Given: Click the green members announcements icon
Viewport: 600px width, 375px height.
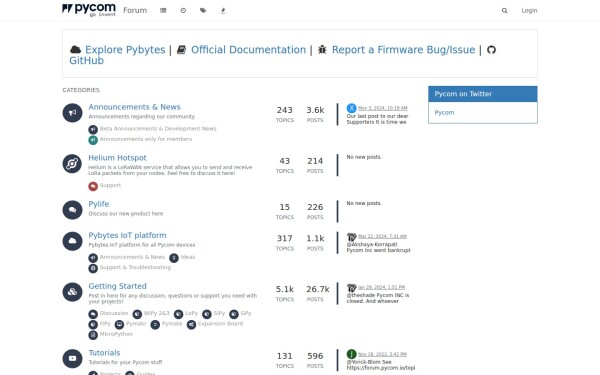Looking at the screenshot, I should coord(93,140).
